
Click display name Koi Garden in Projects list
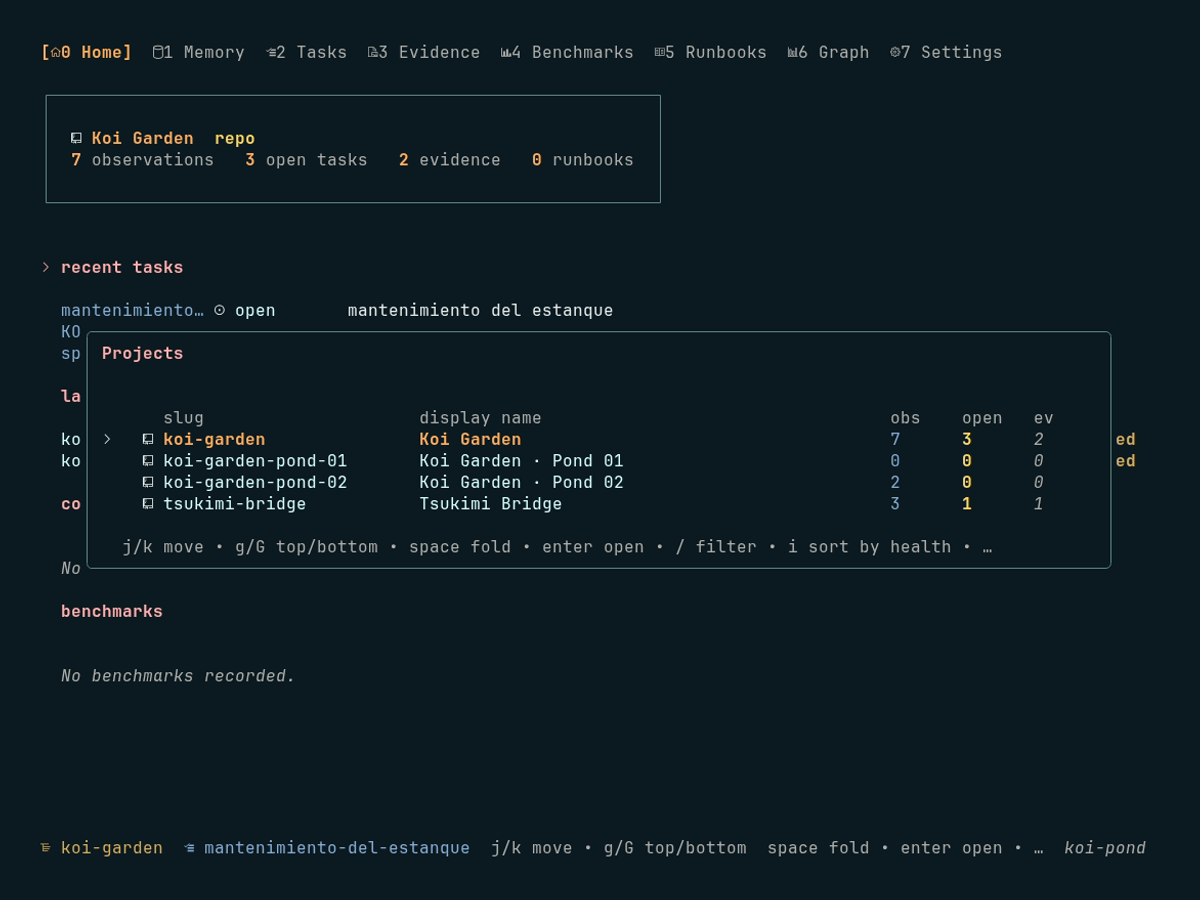point(470,439)
